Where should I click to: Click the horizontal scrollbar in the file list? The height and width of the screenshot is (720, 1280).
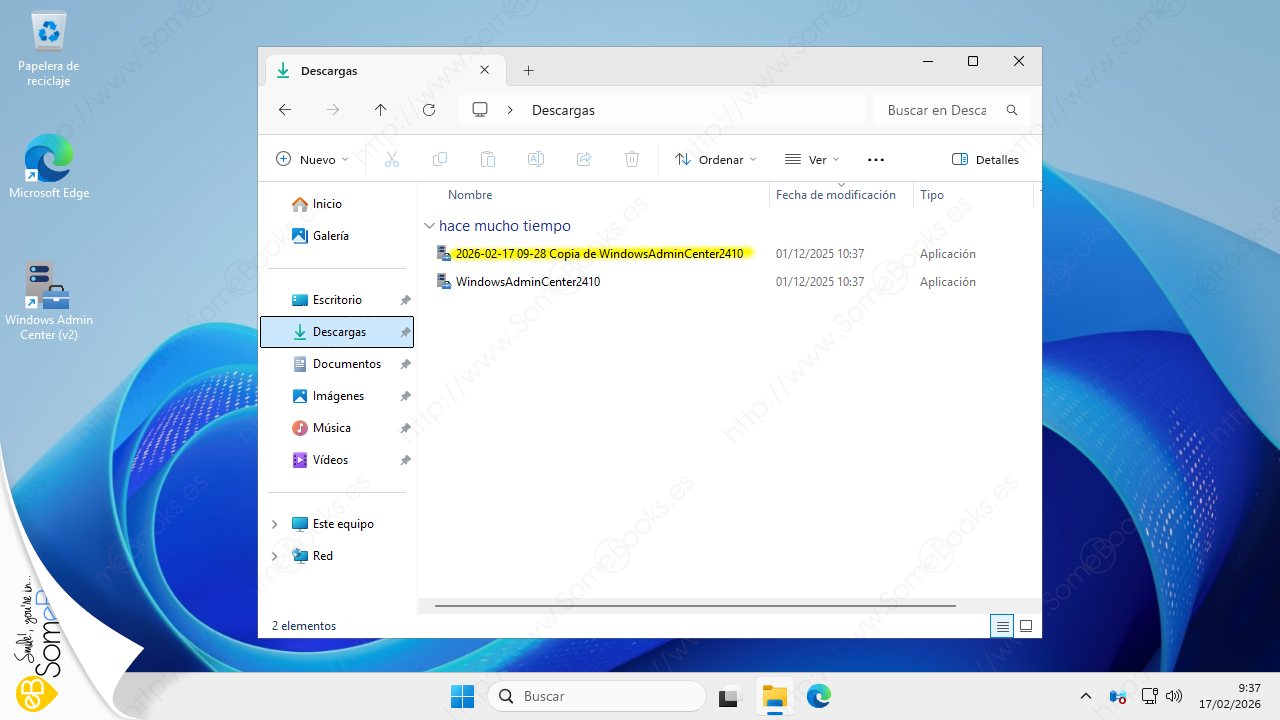pyautogui.click(x=695, y=606)
